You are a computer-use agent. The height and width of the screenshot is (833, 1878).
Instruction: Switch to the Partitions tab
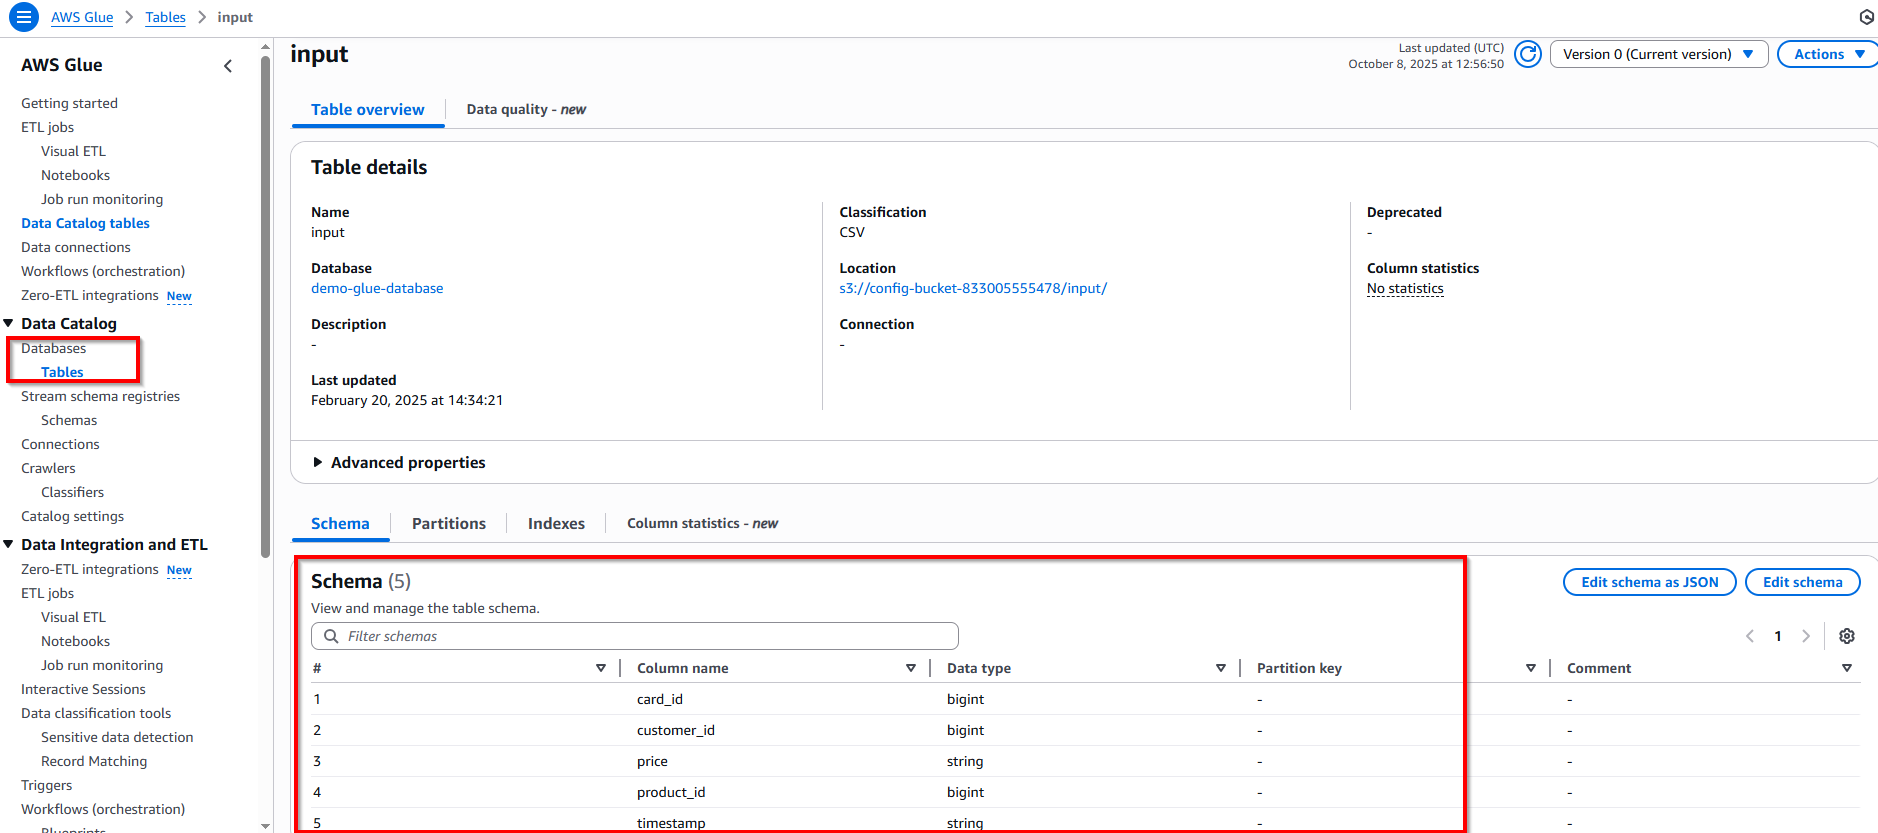click(448, 523)
